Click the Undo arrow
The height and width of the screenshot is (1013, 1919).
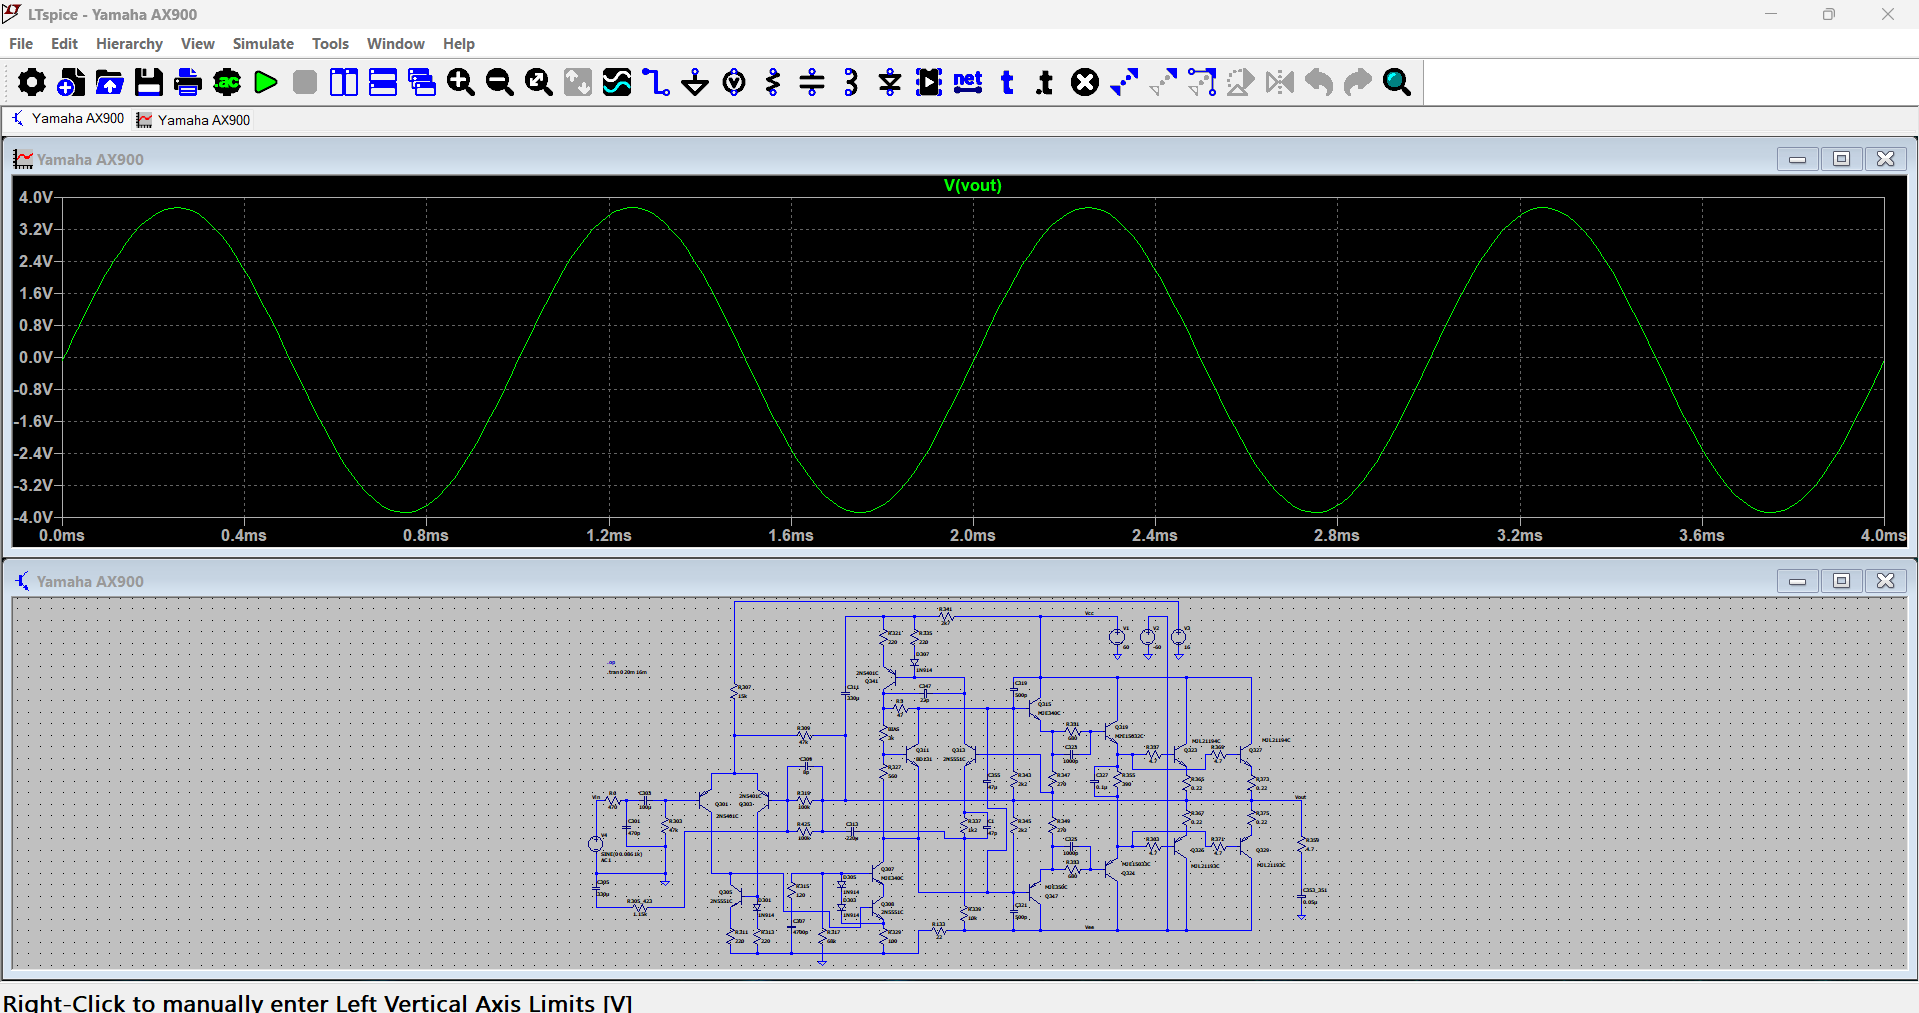click(1319, 82)
